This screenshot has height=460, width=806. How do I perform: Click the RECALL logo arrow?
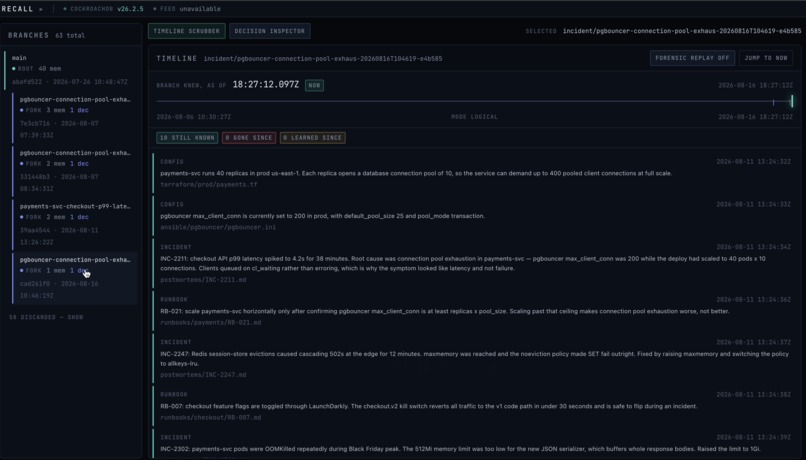pos(41,9)
